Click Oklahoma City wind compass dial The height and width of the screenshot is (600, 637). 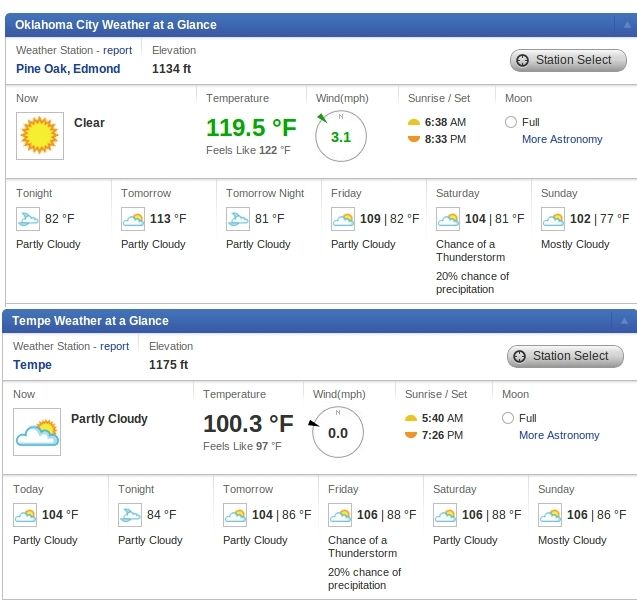coord(340,136)
